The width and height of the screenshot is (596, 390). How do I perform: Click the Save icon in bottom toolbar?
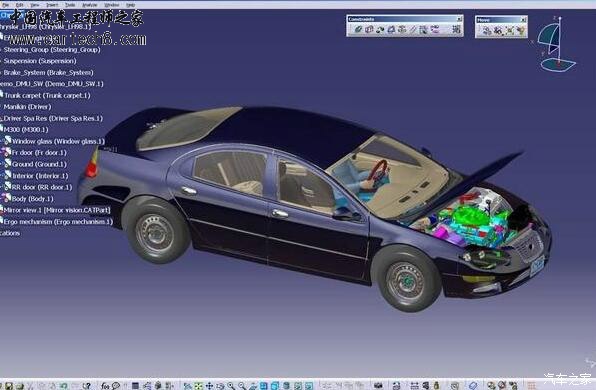(9, 386)
